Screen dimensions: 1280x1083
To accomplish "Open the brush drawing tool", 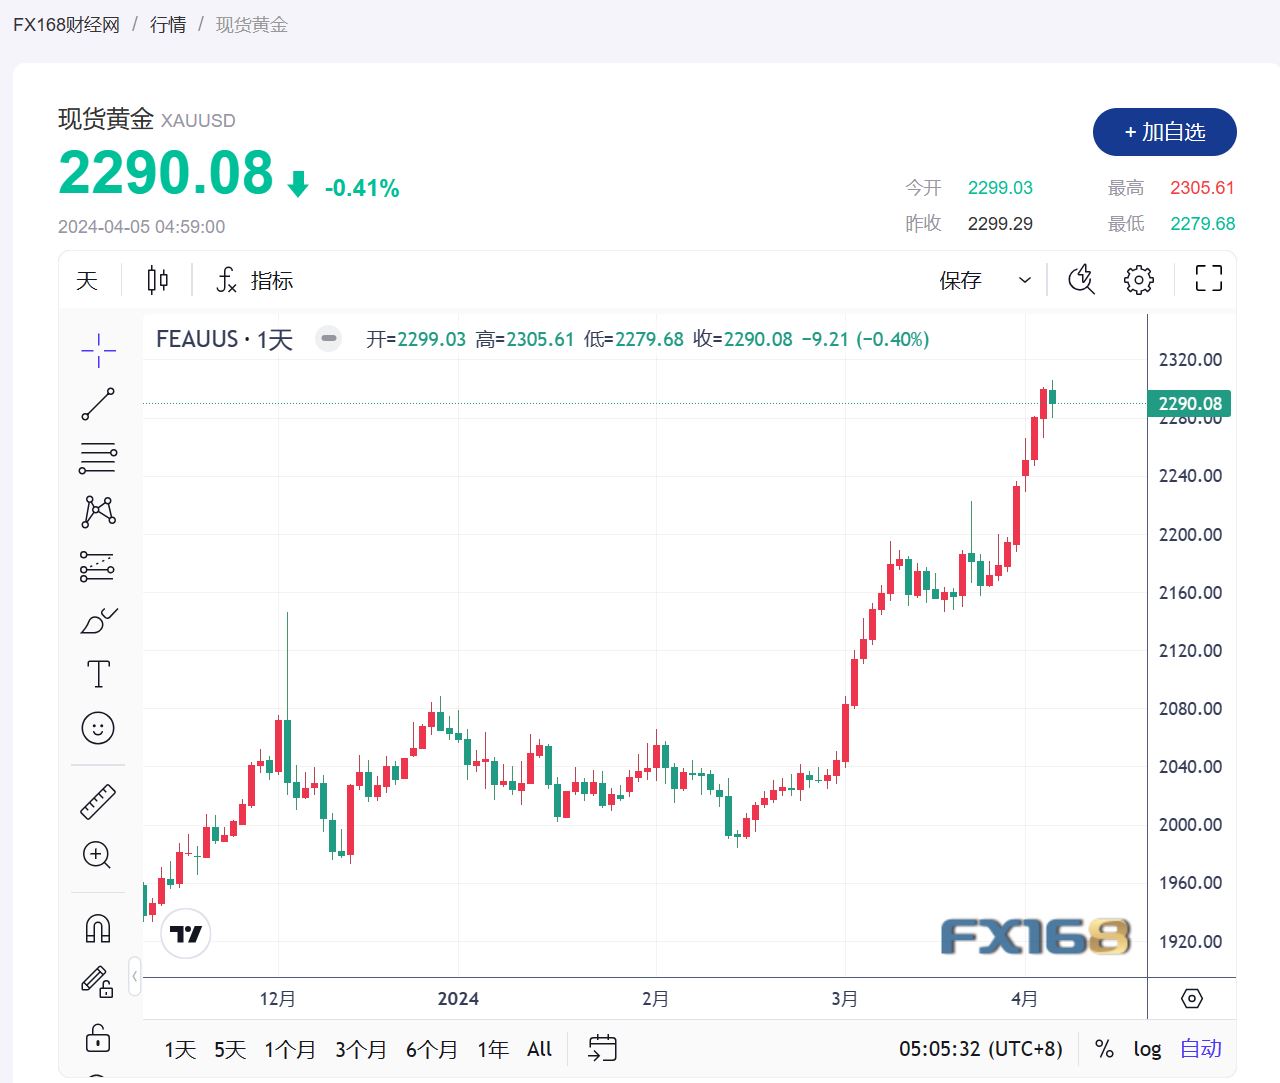I will tap(97, 621).
